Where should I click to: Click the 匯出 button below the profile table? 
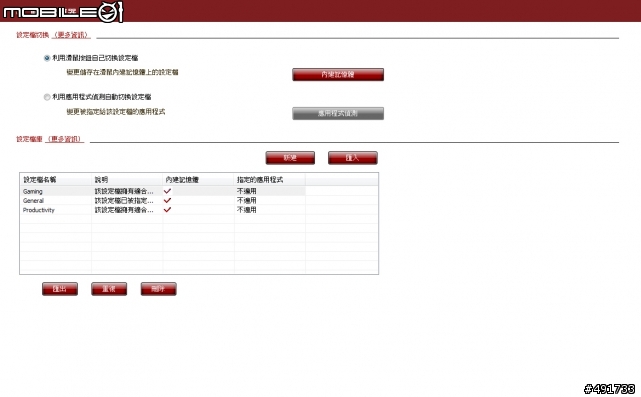(x=60, y=289)
